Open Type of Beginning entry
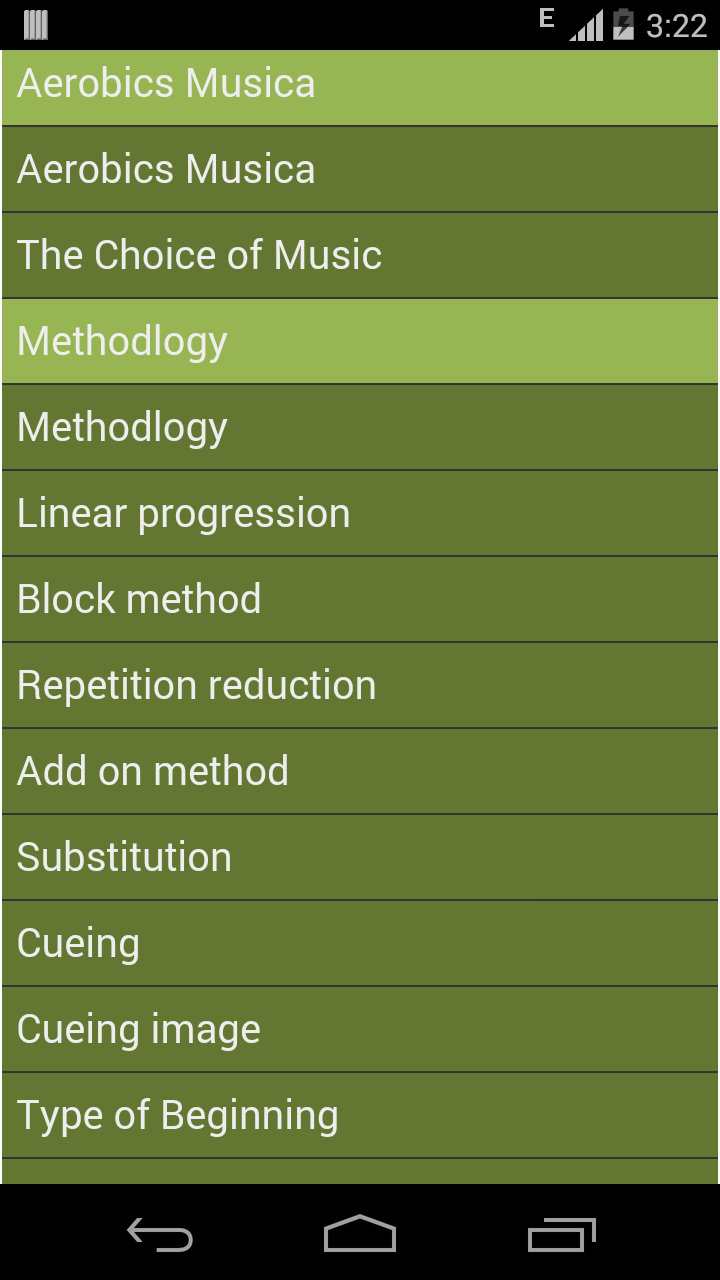This screenshot has width=720, height=1280. 360,1116
